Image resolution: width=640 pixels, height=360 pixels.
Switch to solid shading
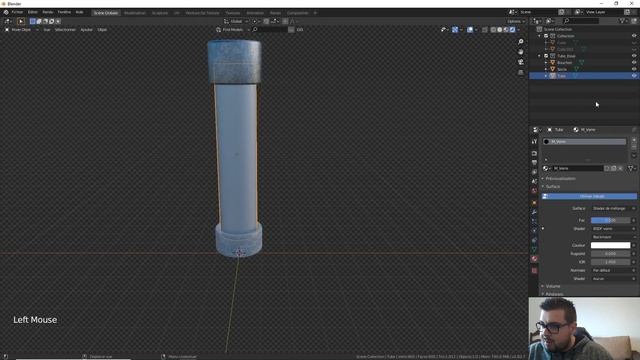point(500,30)
